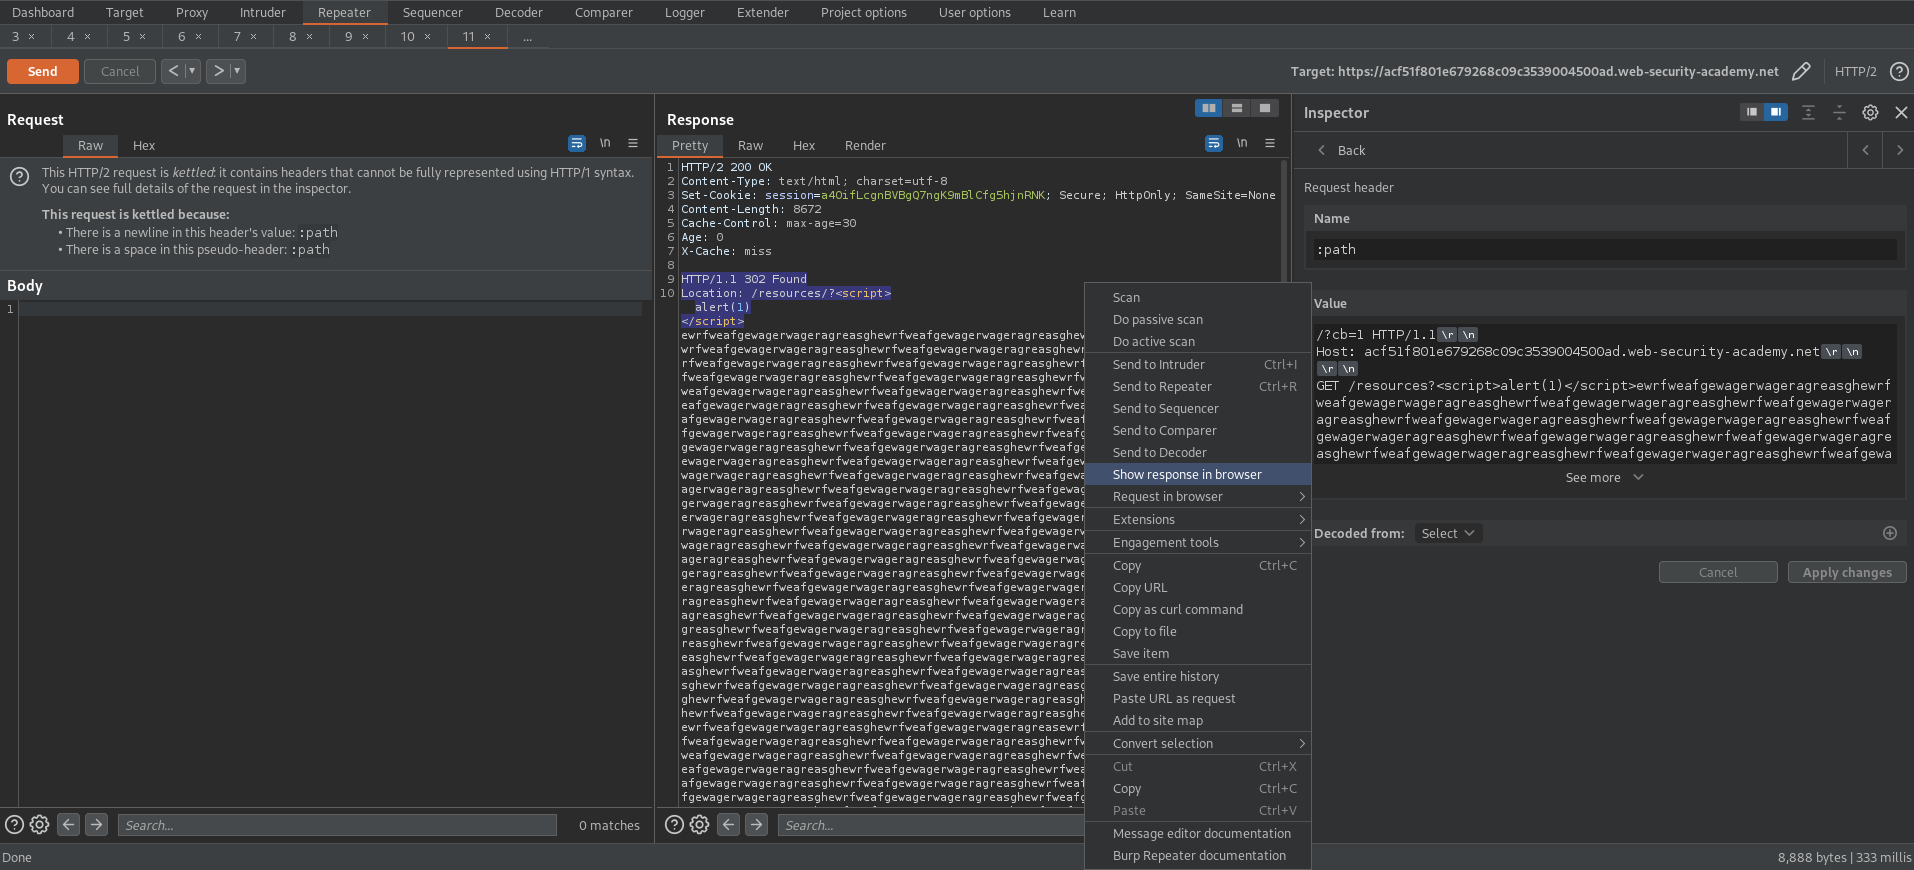
Task: Open the kettled request help icon
Action: pos(19,177)
